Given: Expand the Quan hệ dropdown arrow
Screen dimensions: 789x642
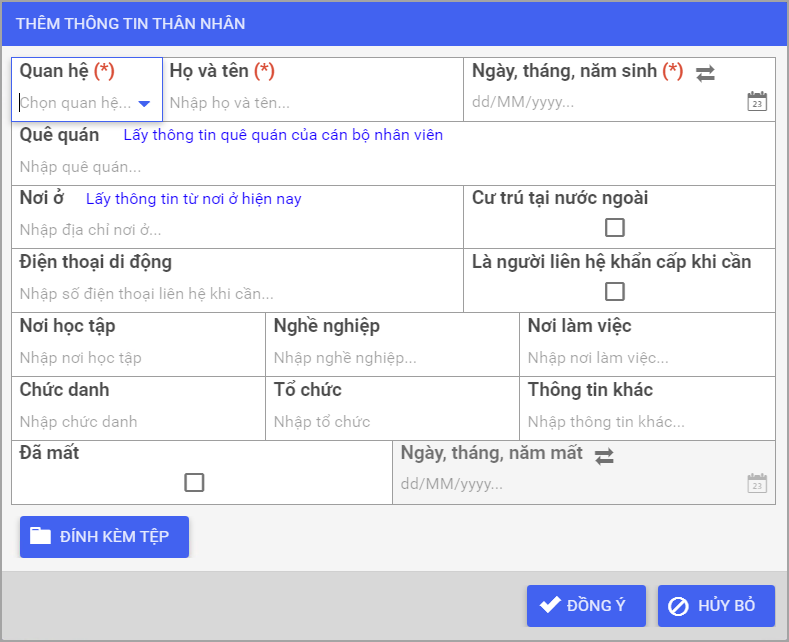Looking at the screenshot, I should pyautogui.click(x=144, y=104).
